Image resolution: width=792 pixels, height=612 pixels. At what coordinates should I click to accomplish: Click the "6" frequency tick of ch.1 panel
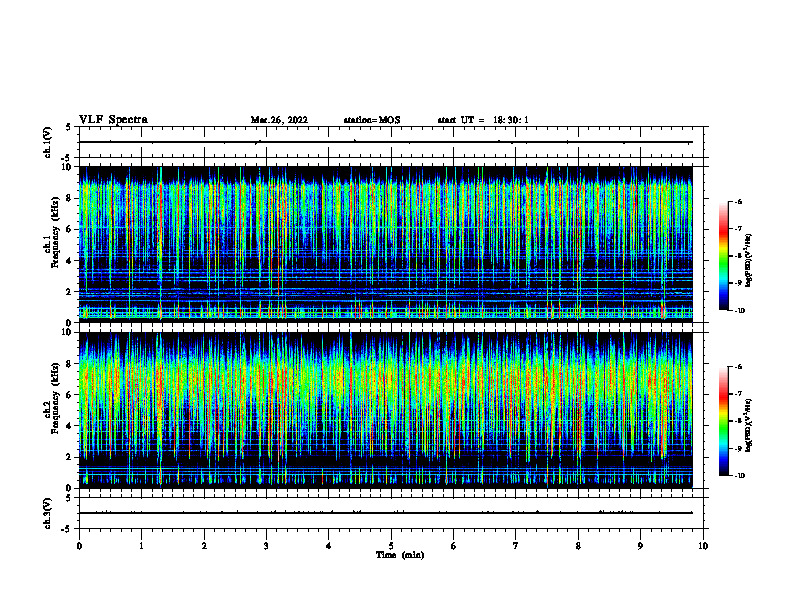[x=71, y=229]
